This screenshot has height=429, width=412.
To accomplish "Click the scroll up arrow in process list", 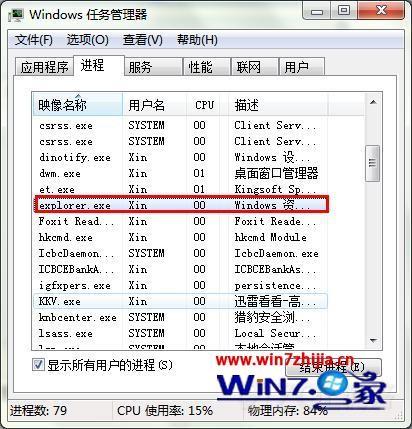I will (373, 102).
